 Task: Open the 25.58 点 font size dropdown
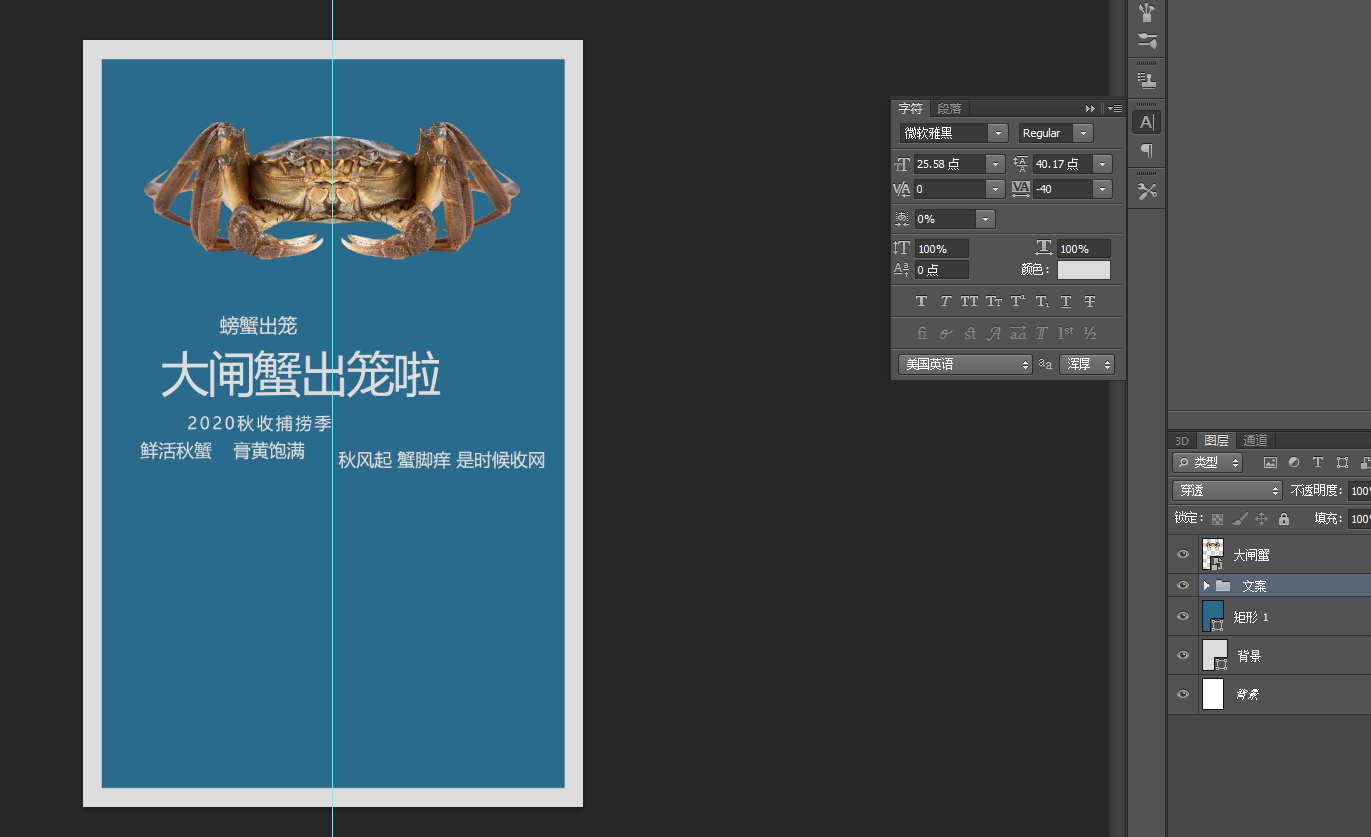click(x=994, y=164)
